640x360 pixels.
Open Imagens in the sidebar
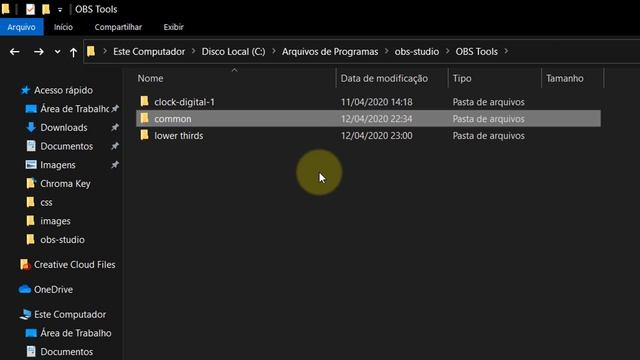point(58,165)
